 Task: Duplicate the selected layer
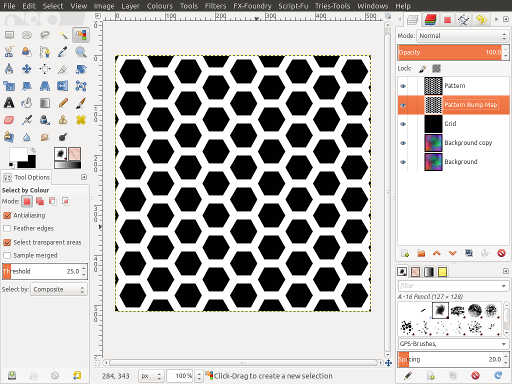click(x=469, y=253)
